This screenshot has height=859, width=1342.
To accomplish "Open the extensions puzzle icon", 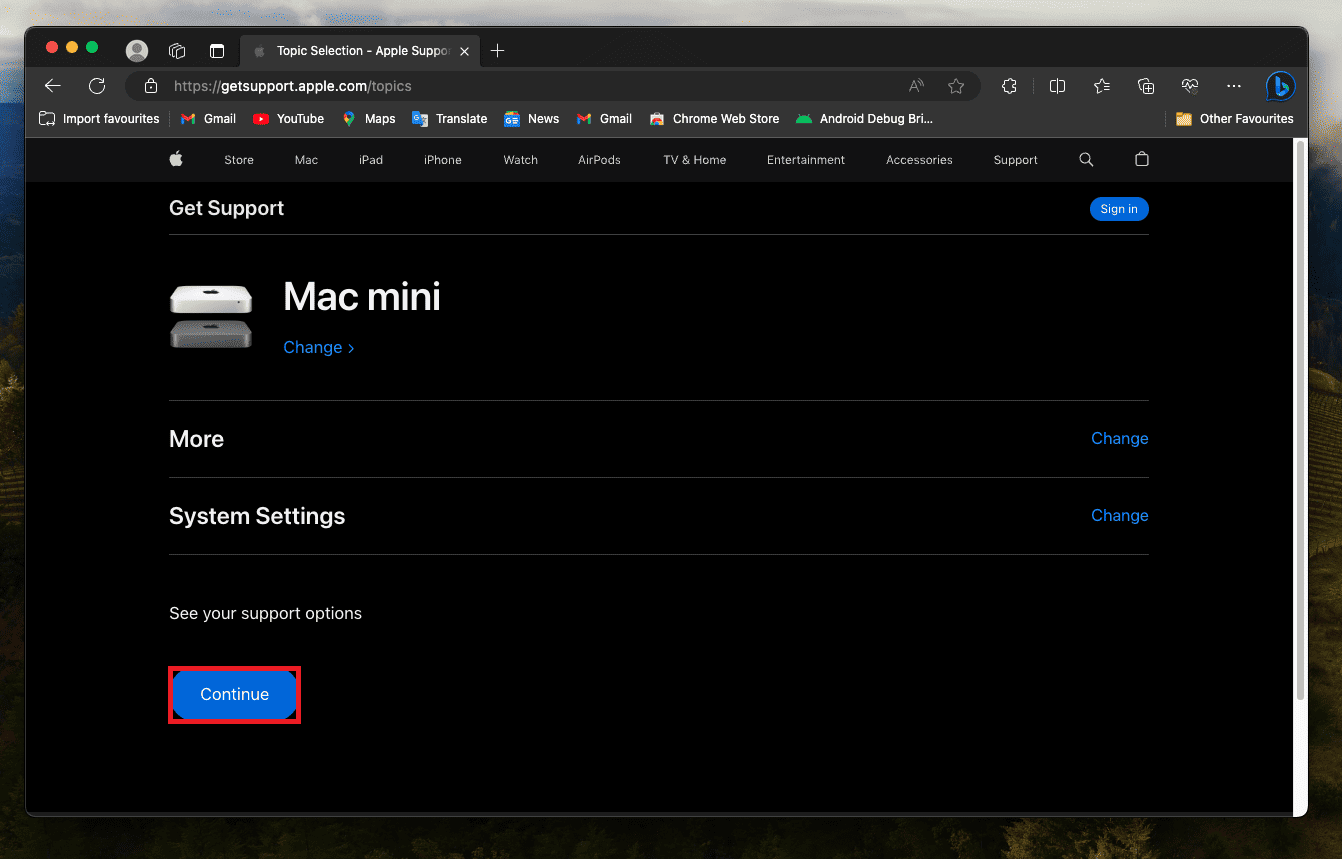I will (1009, 86).
